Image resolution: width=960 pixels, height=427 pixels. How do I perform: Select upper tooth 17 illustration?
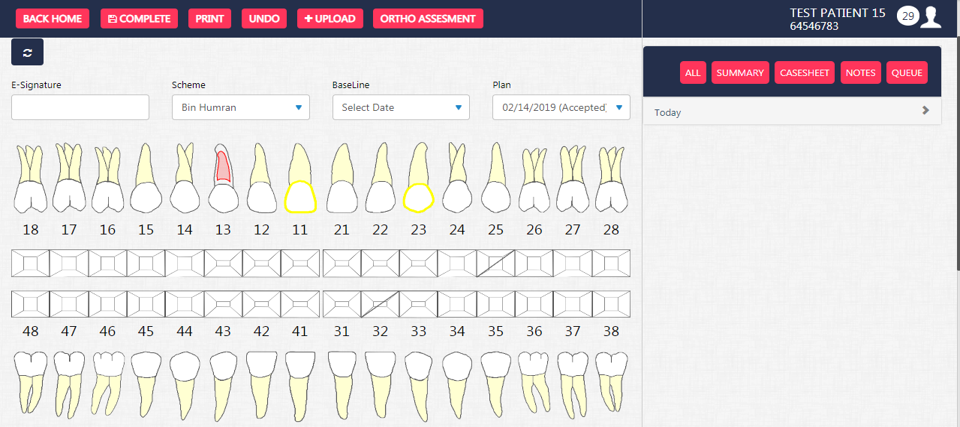pos(69,178)
